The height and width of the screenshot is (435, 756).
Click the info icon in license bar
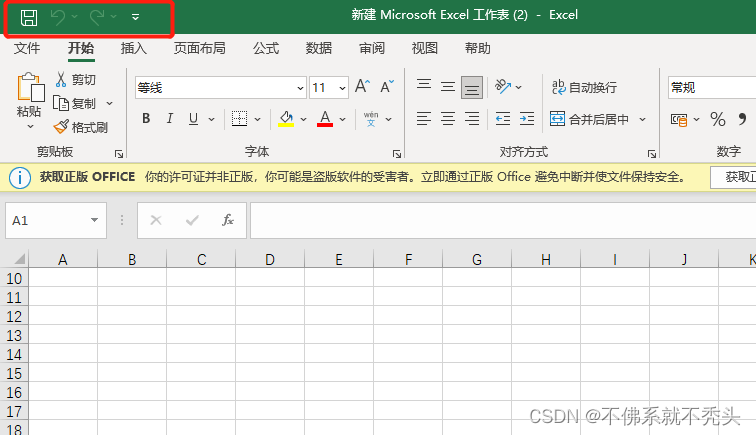tap(20, 178)
